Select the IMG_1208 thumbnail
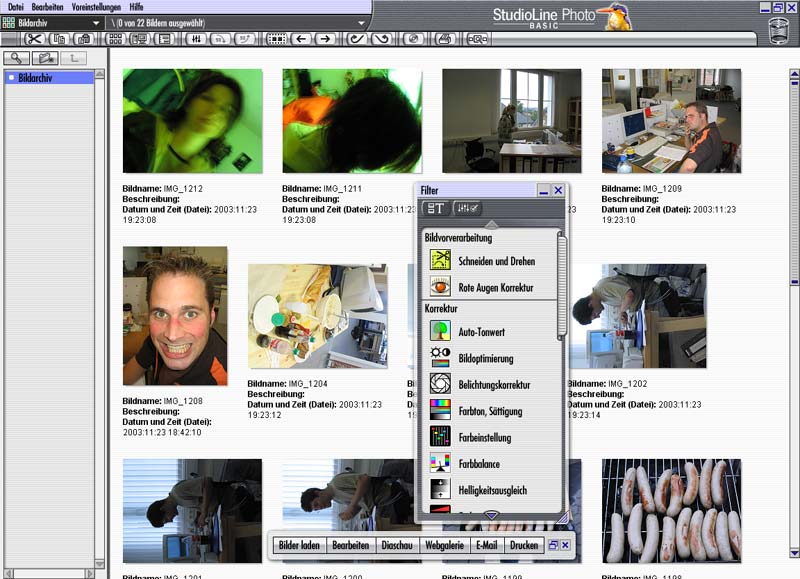The image size is (800, 579). point(175,316)
